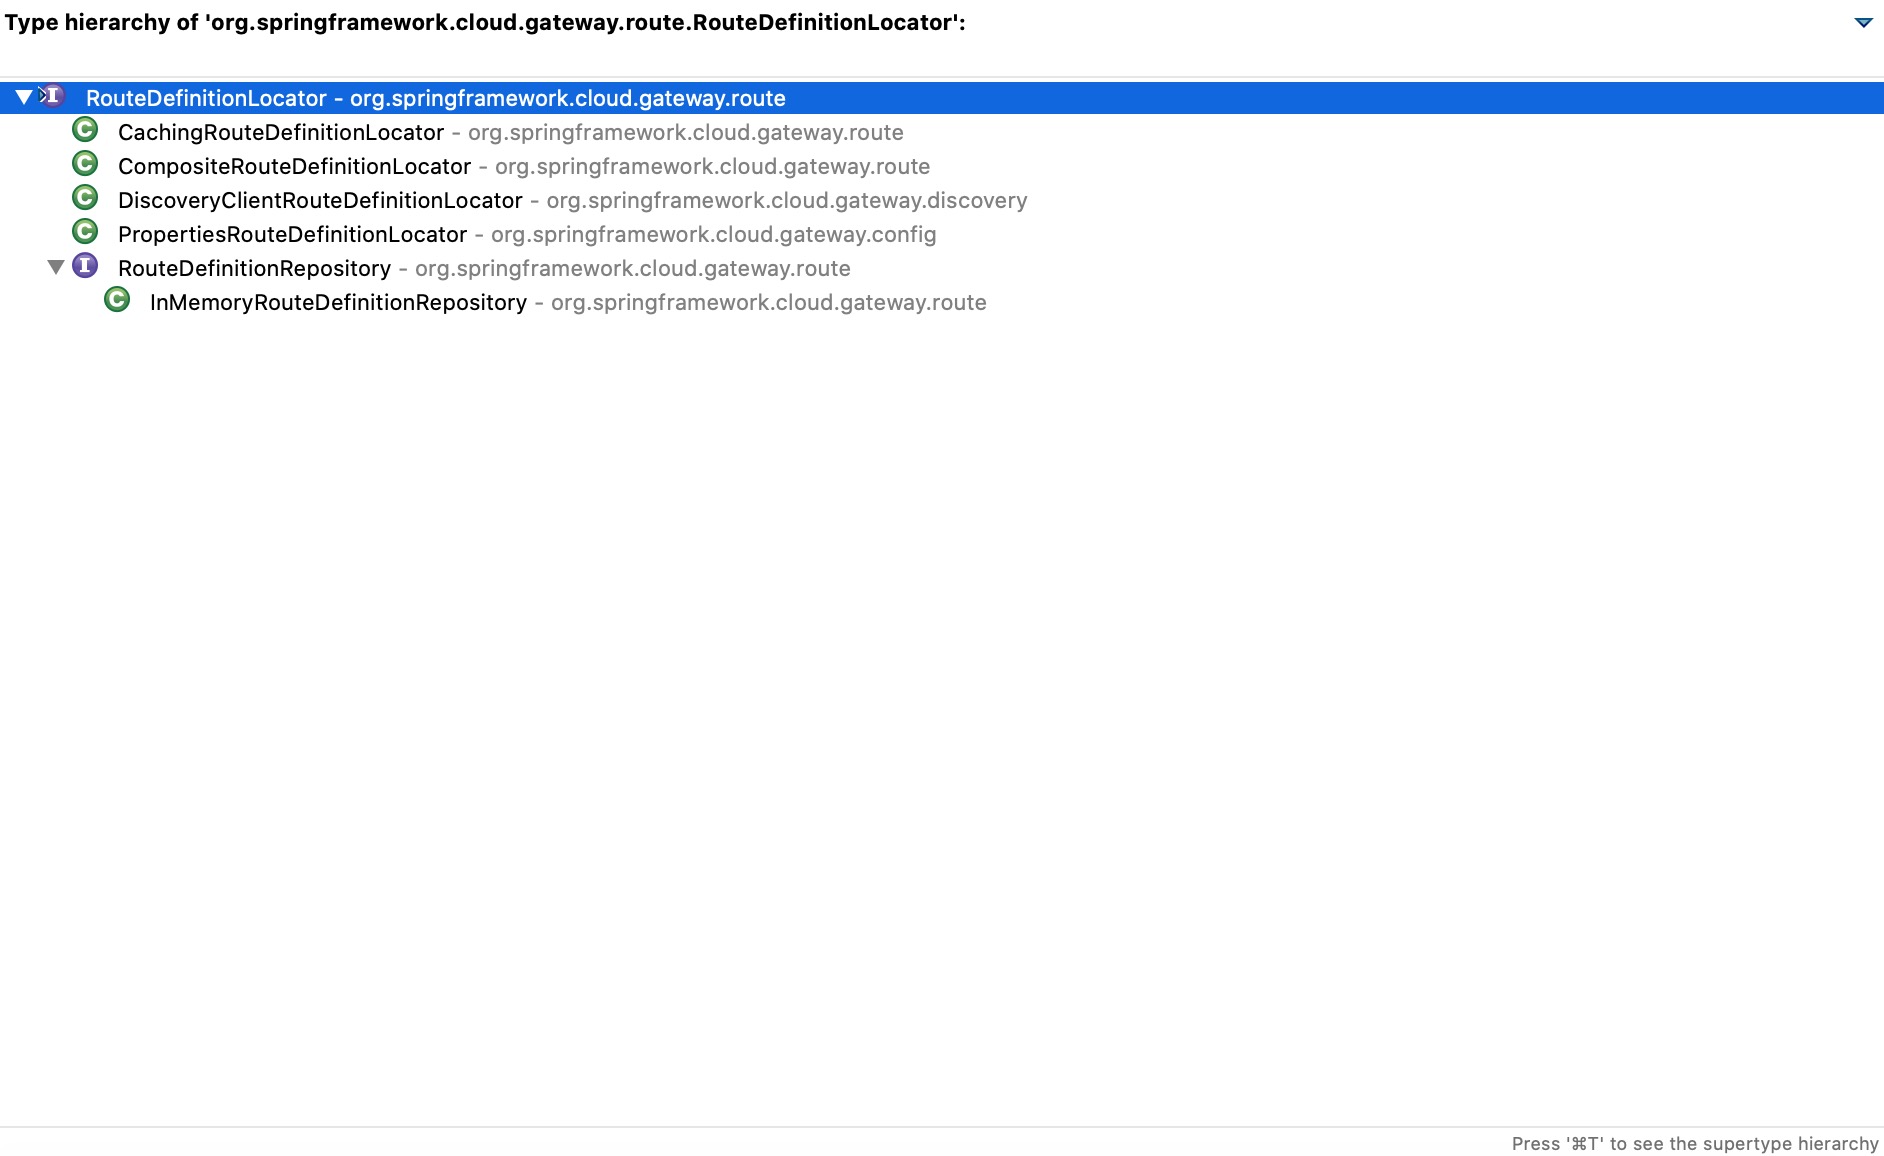Click package text beside CompositeRouteDefinitionLocator

click(x=713, y=166)
